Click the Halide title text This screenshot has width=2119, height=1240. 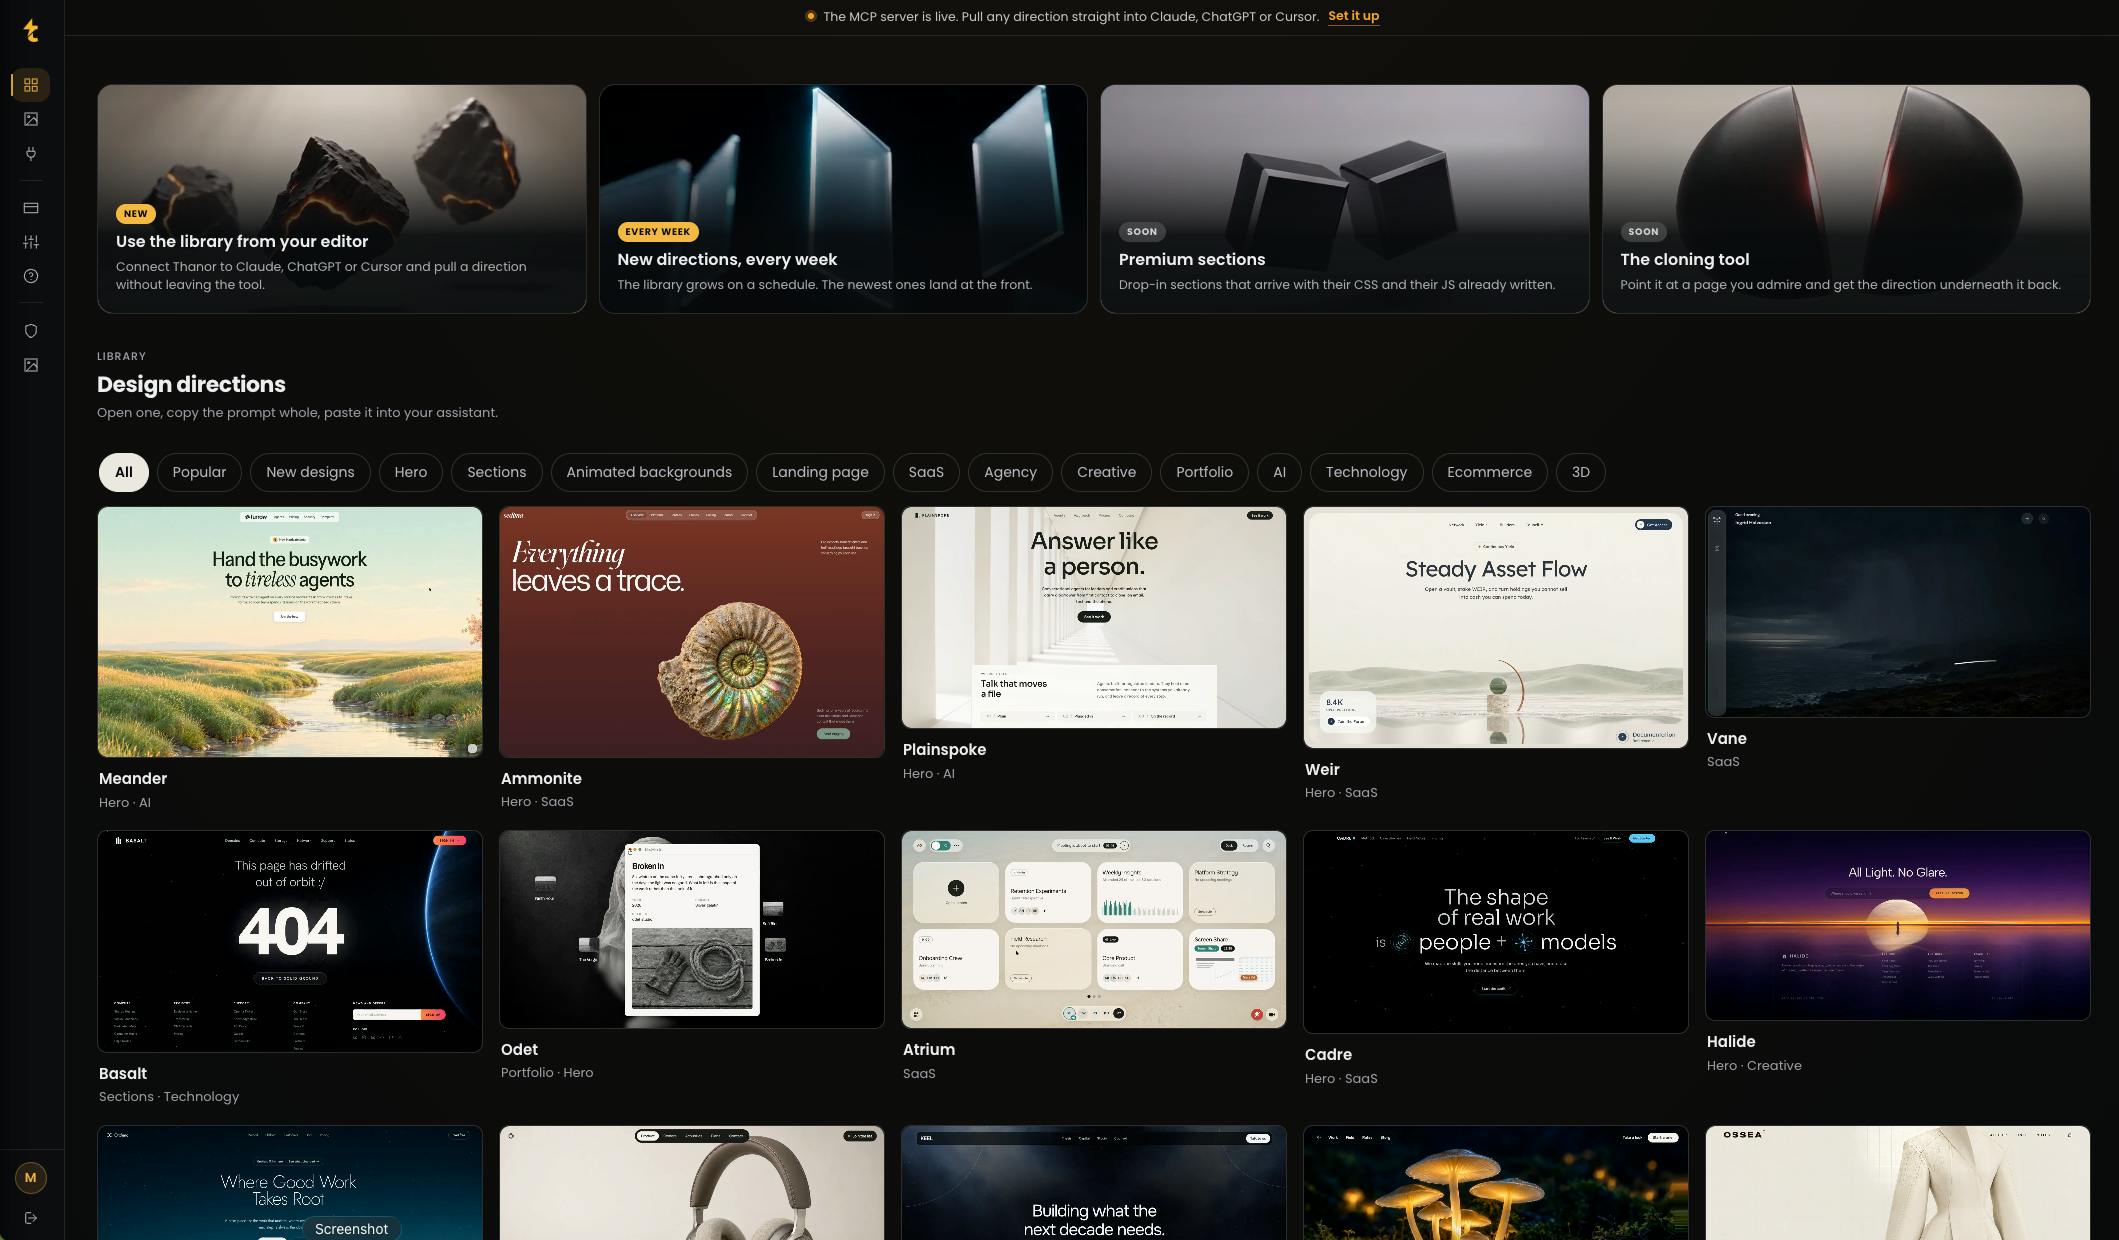tap(1731, 1041)
